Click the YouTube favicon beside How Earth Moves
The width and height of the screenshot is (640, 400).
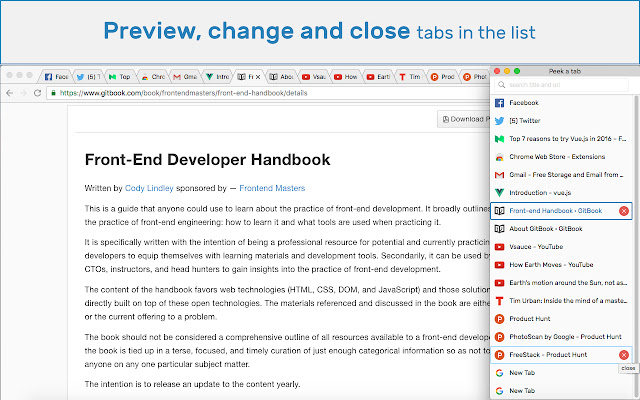[x=499, y=265]
